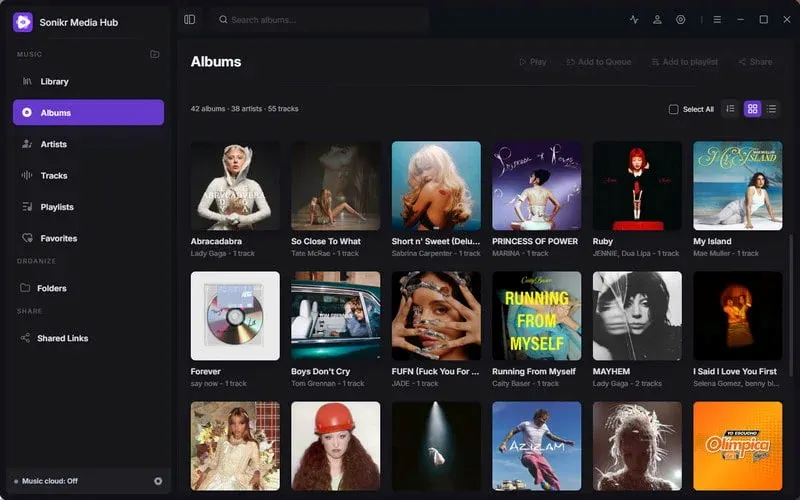The height and width of the screenshot is (500, 800).
Task: Open the circular target settings icon
Action: tap(681, 19)
